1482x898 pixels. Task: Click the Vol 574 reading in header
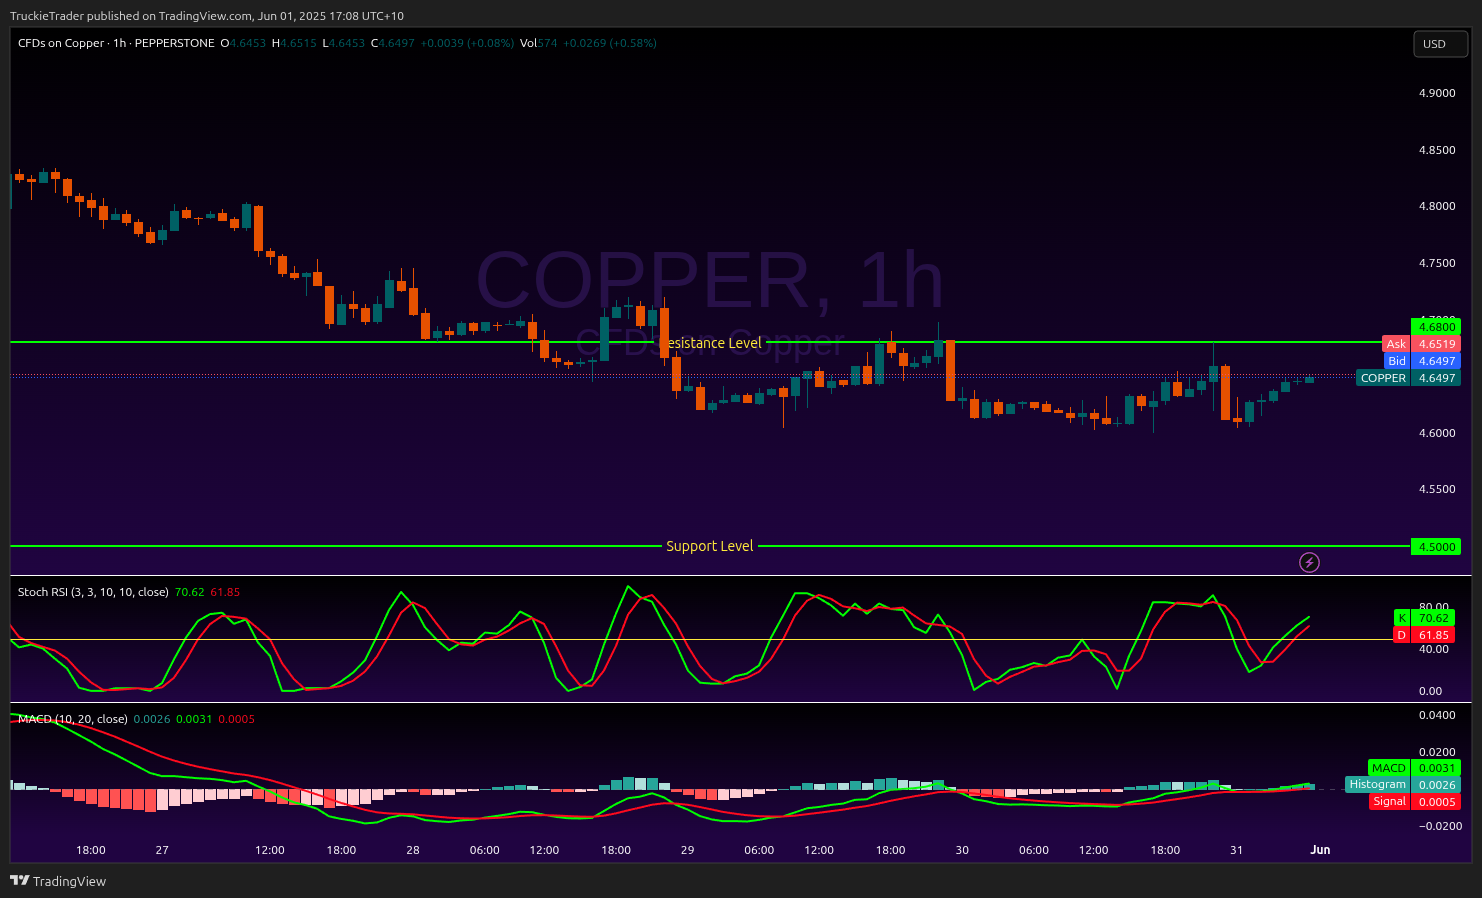coord(539,43)
